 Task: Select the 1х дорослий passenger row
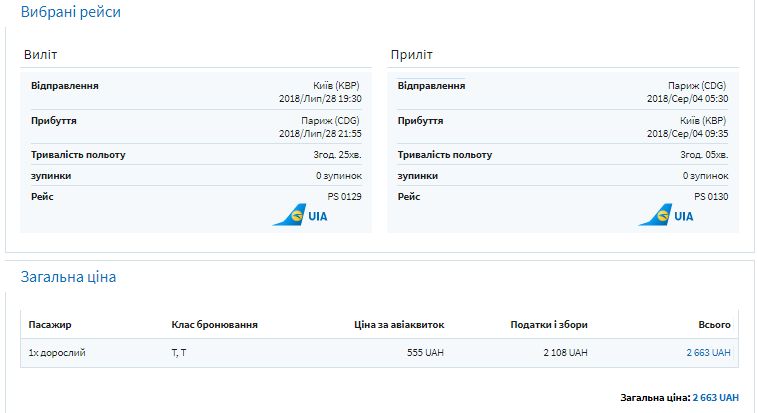(57, 353)
